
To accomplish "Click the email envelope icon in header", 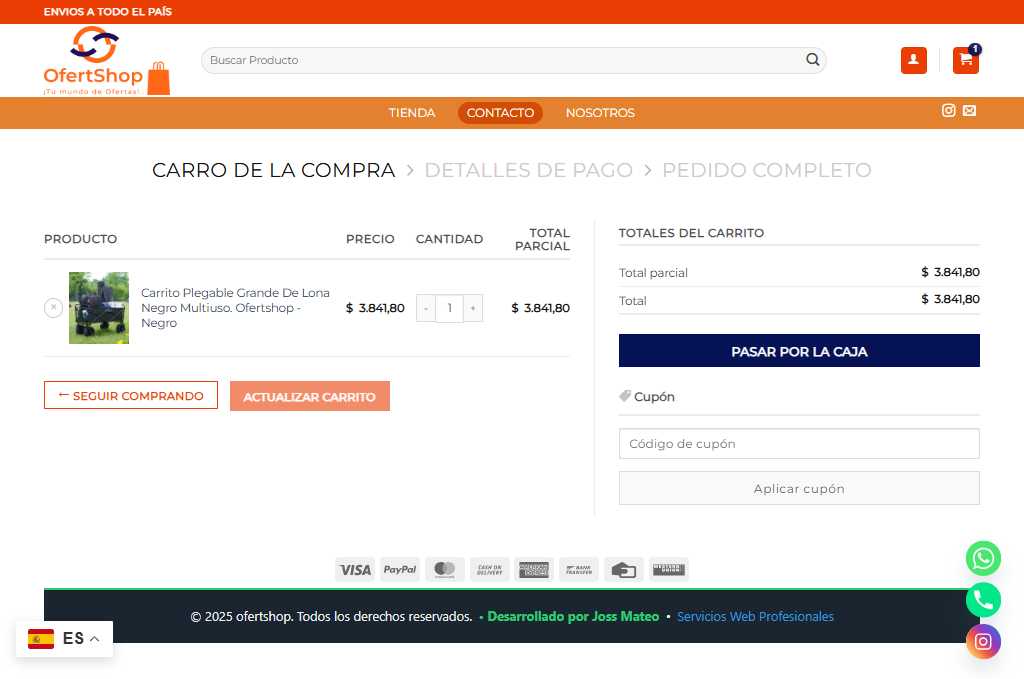I will click(969, 111).
